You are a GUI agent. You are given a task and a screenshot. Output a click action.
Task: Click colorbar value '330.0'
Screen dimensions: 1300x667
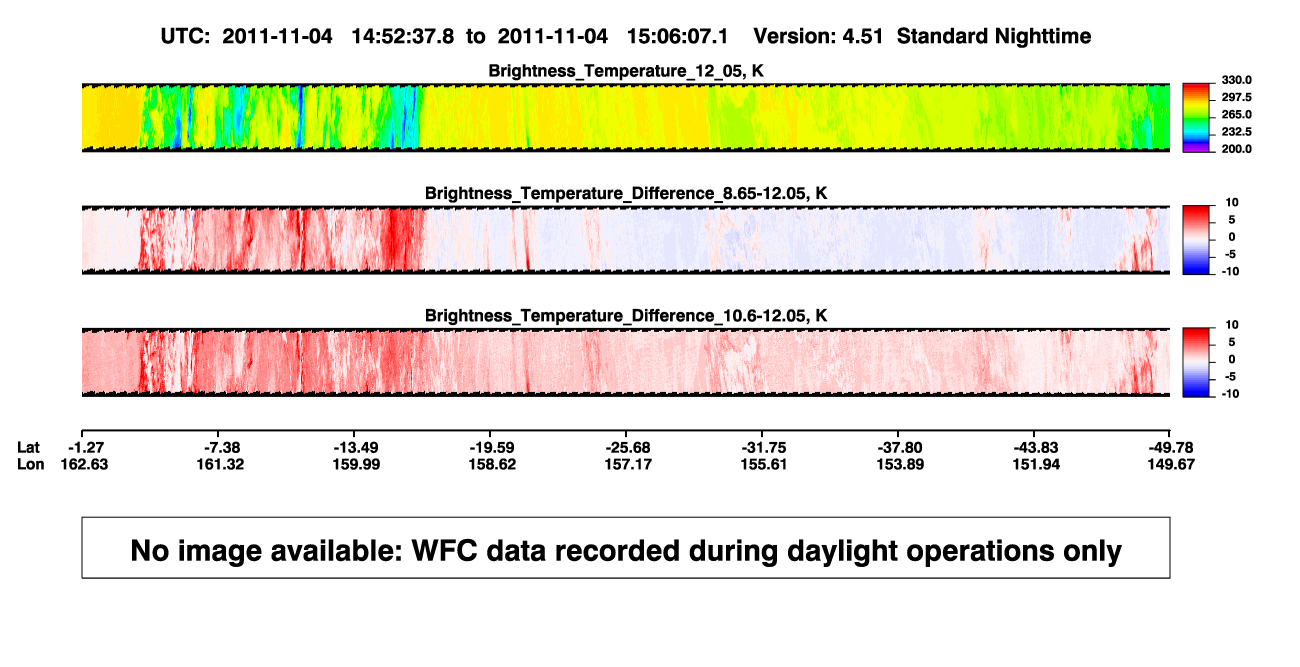click(x=1237, y=80)
